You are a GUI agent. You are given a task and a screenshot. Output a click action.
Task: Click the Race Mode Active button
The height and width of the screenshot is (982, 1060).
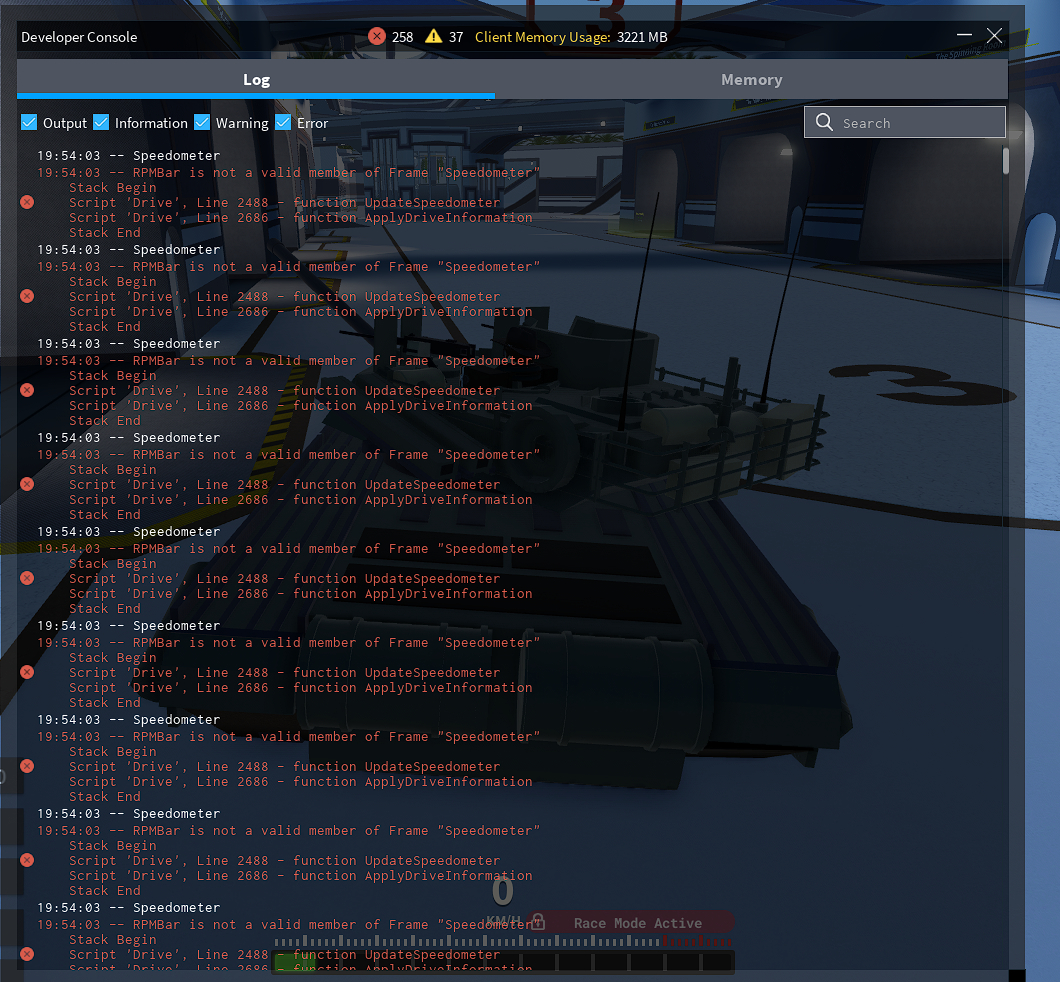pyautogui.click(x=638, y=923)
